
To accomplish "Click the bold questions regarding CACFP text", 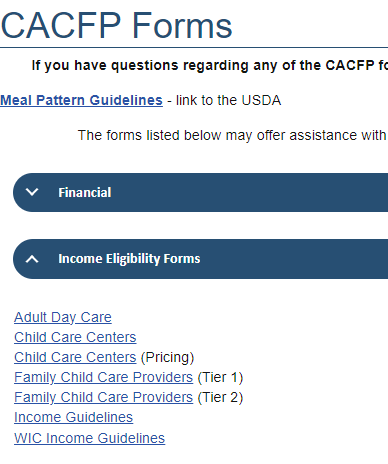I will coord(210,65).
